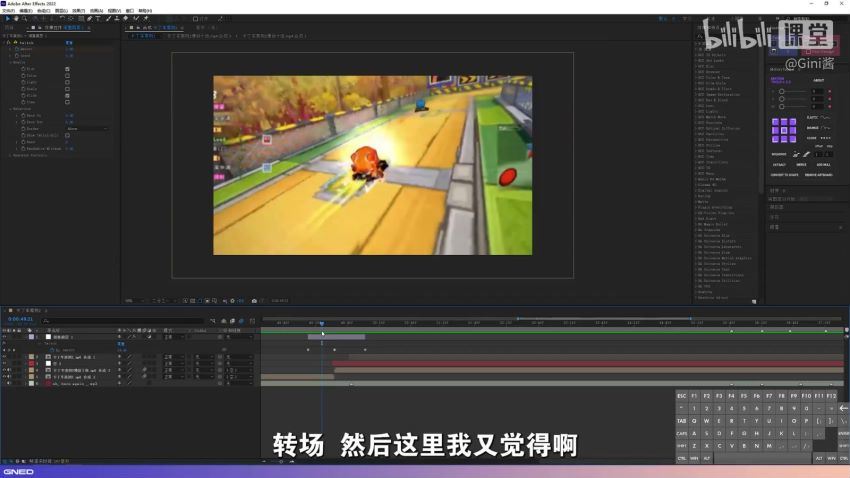
Task: Toggle the Blur checkbox under Enable
Action: (67, 69)
